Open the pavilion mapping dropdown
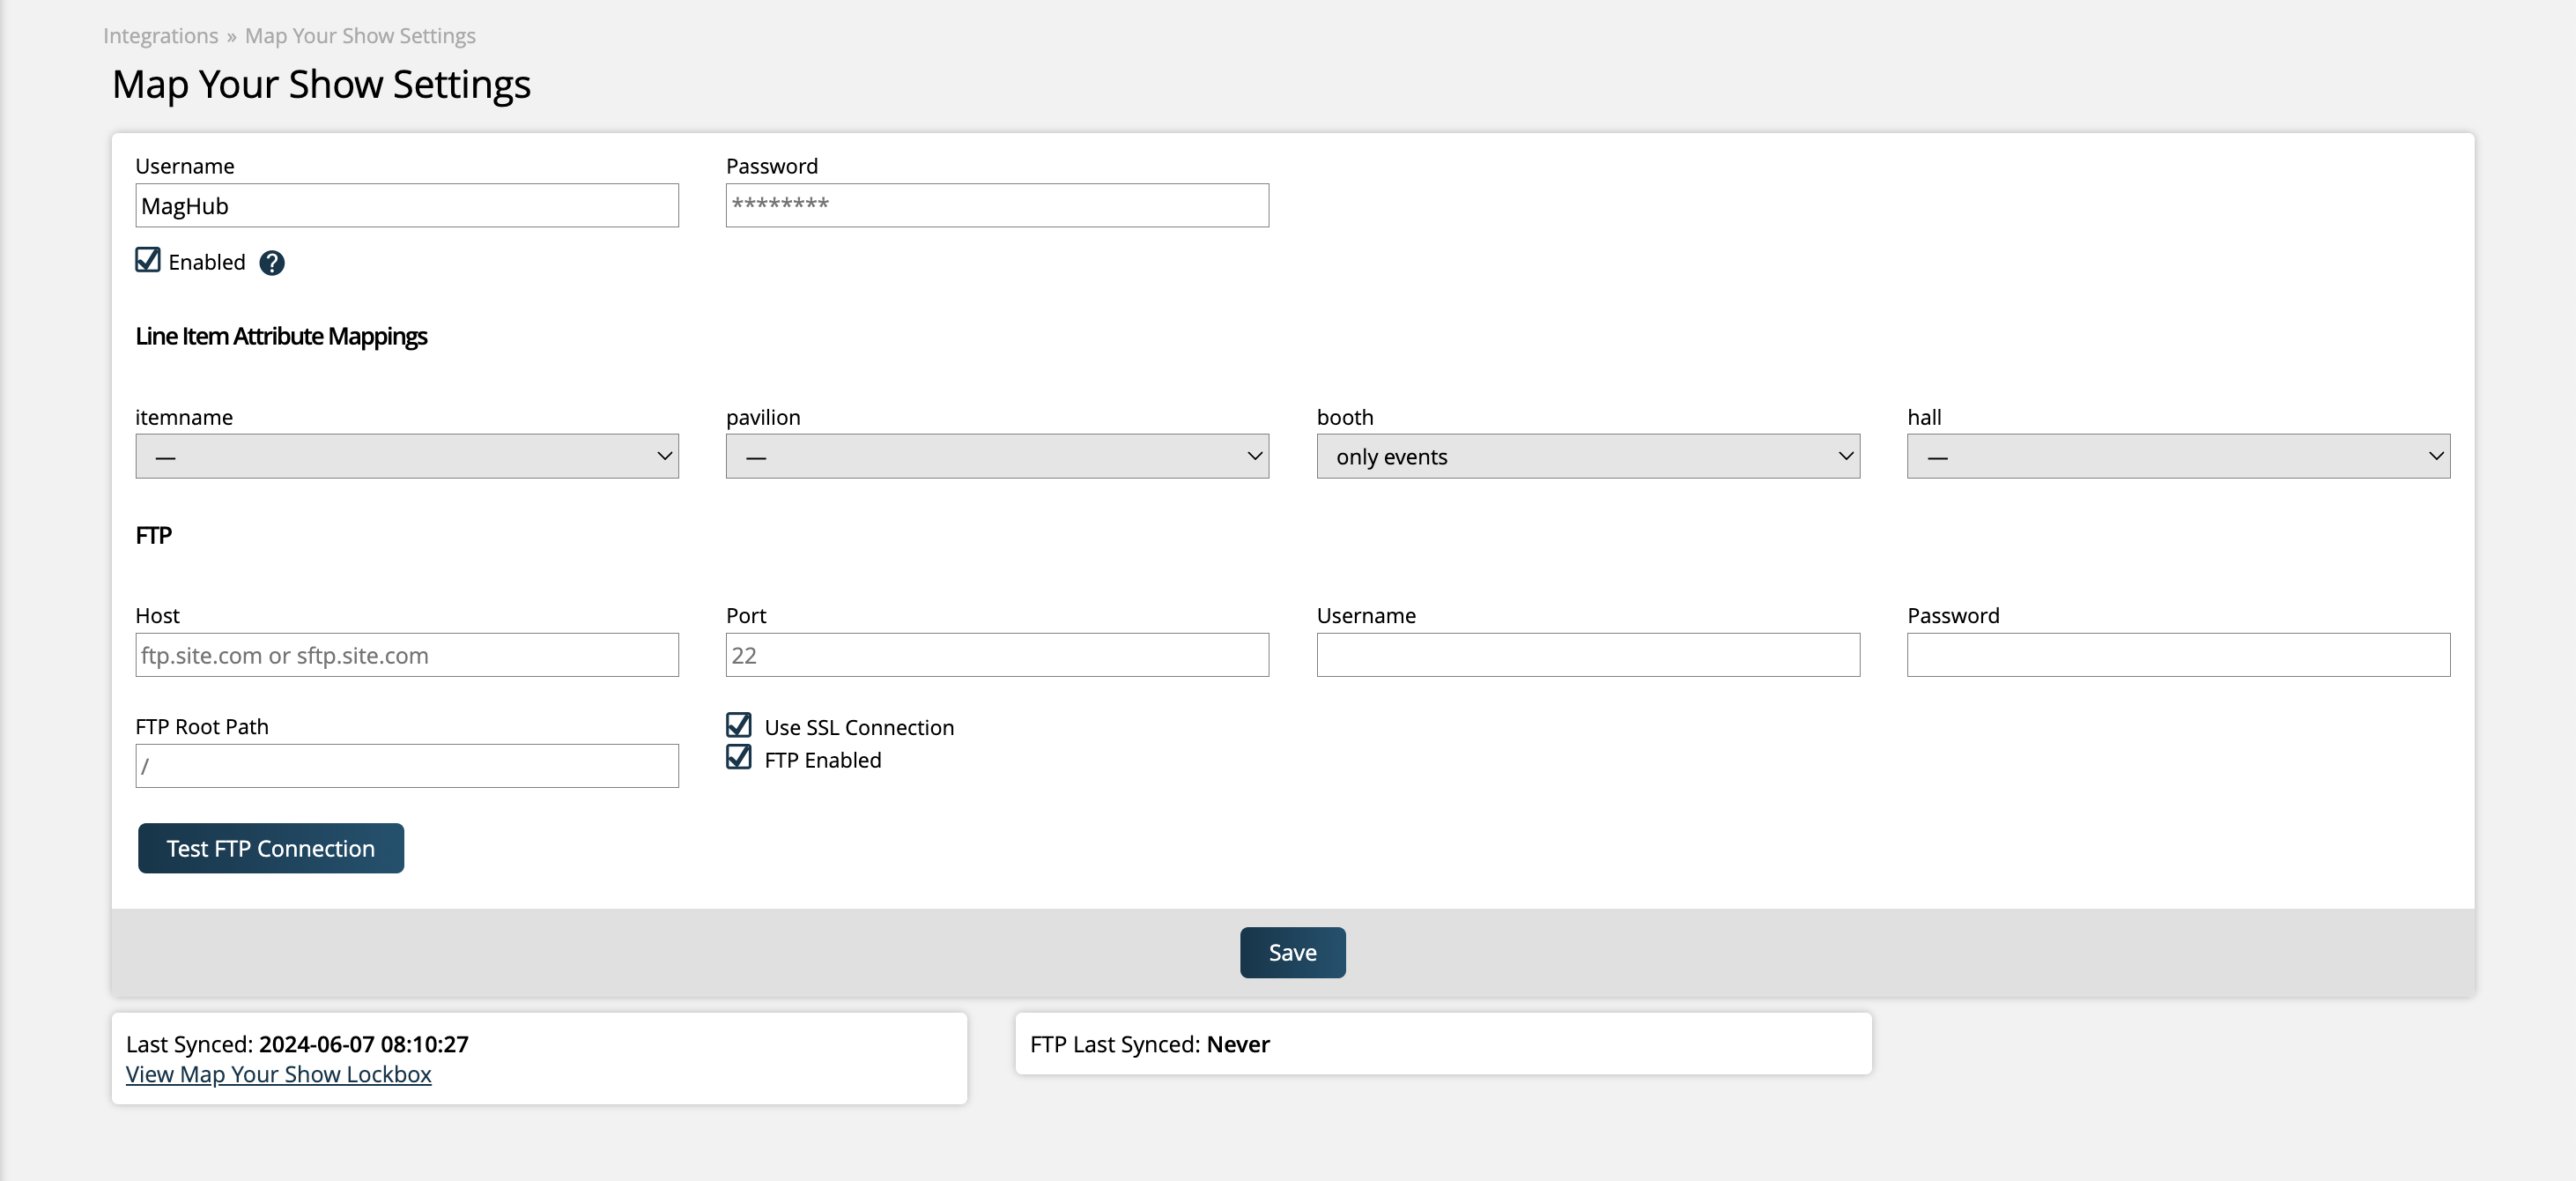Image resolution: width=2576 pixels, height=1181 pixels. (x=996, y=456)
